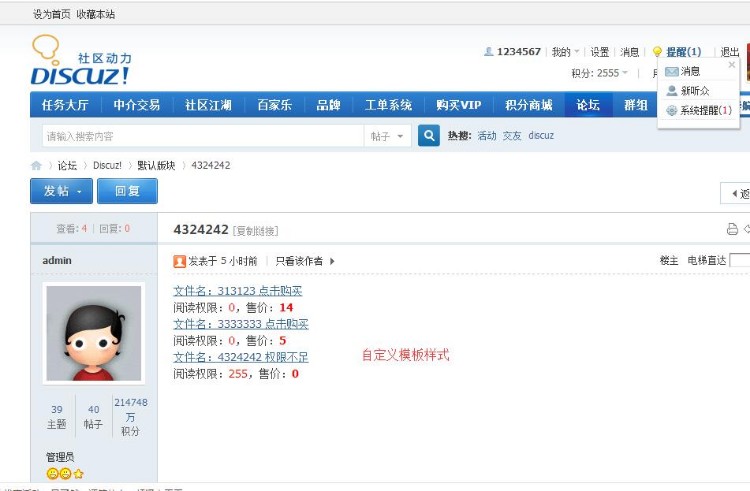Click the hot search term 活动
Viewport: 750px width, 491px height.
[x=487, y=136]
